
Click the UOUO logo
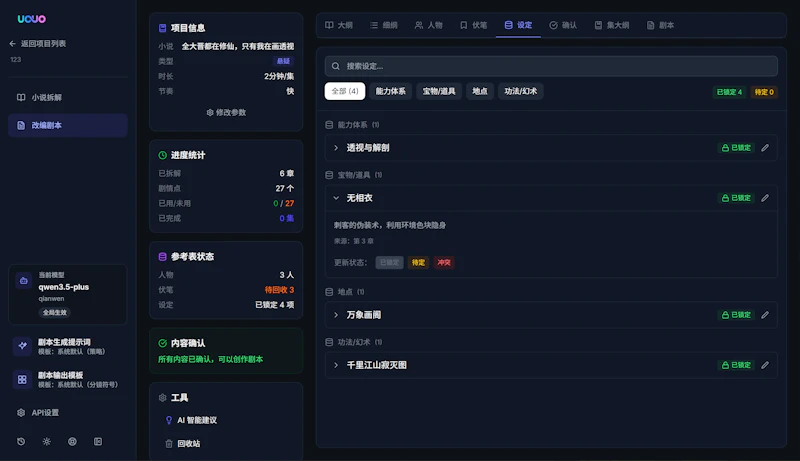(x=32, y=19)
